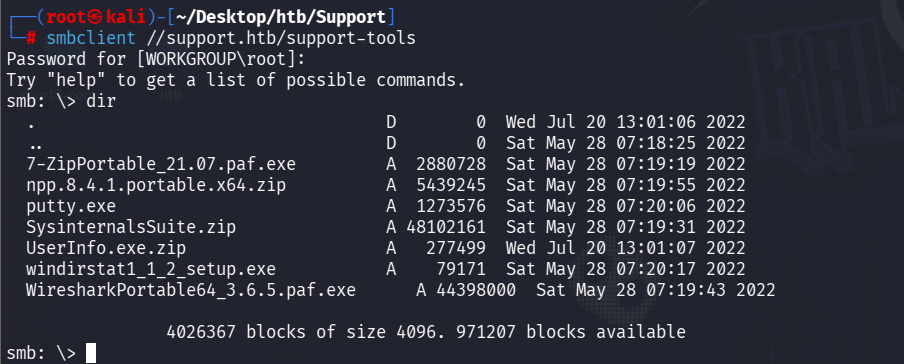Click the putty.exe file entry
904x364 pixels.
[71, 206]
